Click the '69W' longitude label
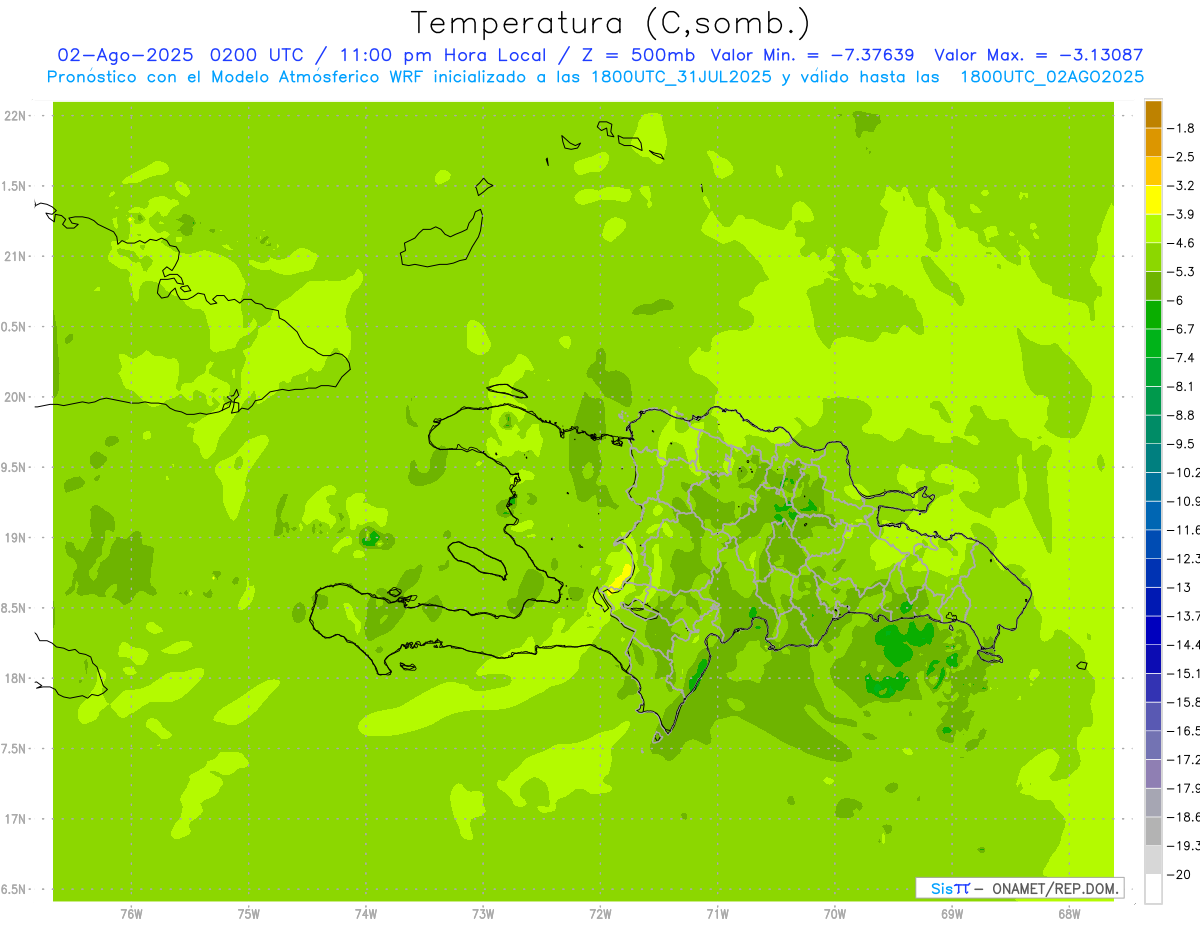 click(952, 913)
